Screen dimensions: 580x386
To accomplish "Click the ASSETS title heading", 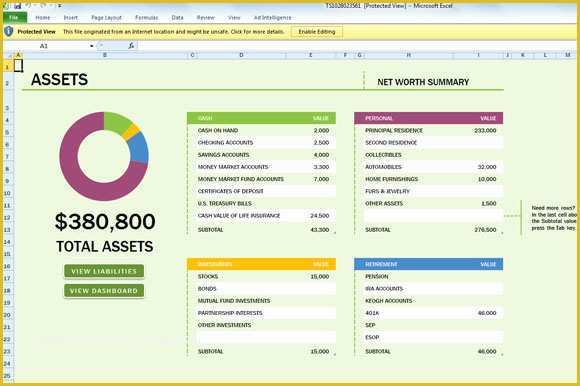I will coord(60,79).
